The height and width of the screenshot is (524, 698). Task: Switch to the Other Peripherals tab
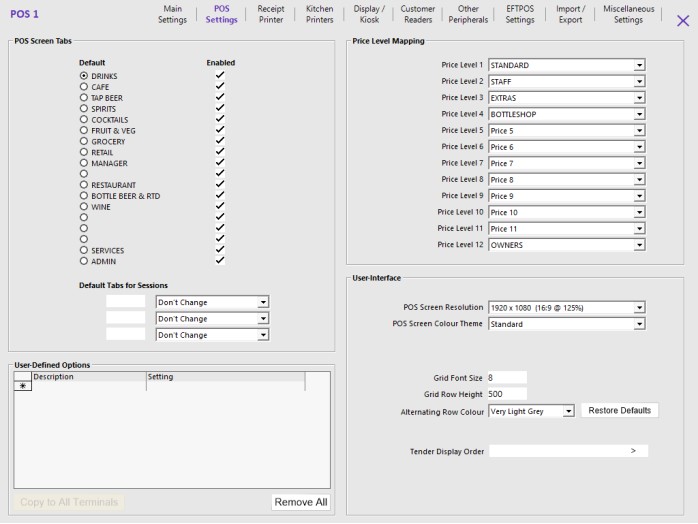468,14
